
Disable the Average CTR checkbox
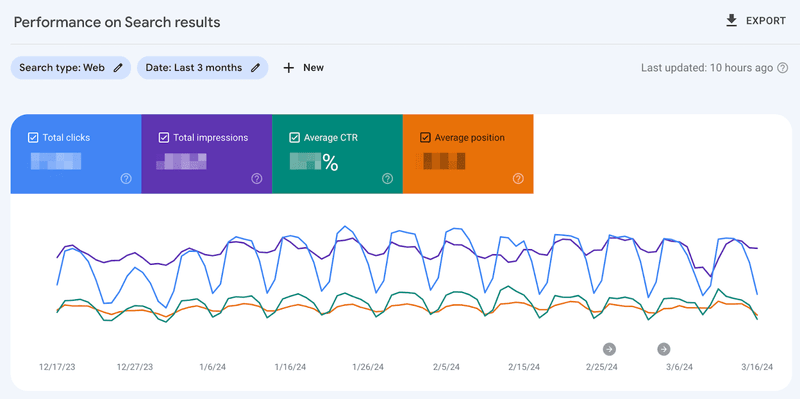[x=294, y=138]
